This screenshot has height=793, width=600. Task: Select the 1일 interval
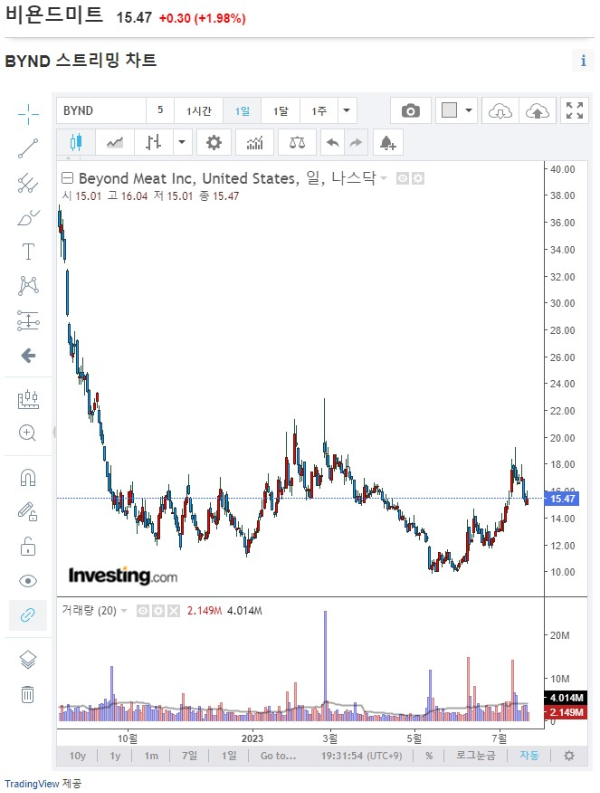[242, 111]
